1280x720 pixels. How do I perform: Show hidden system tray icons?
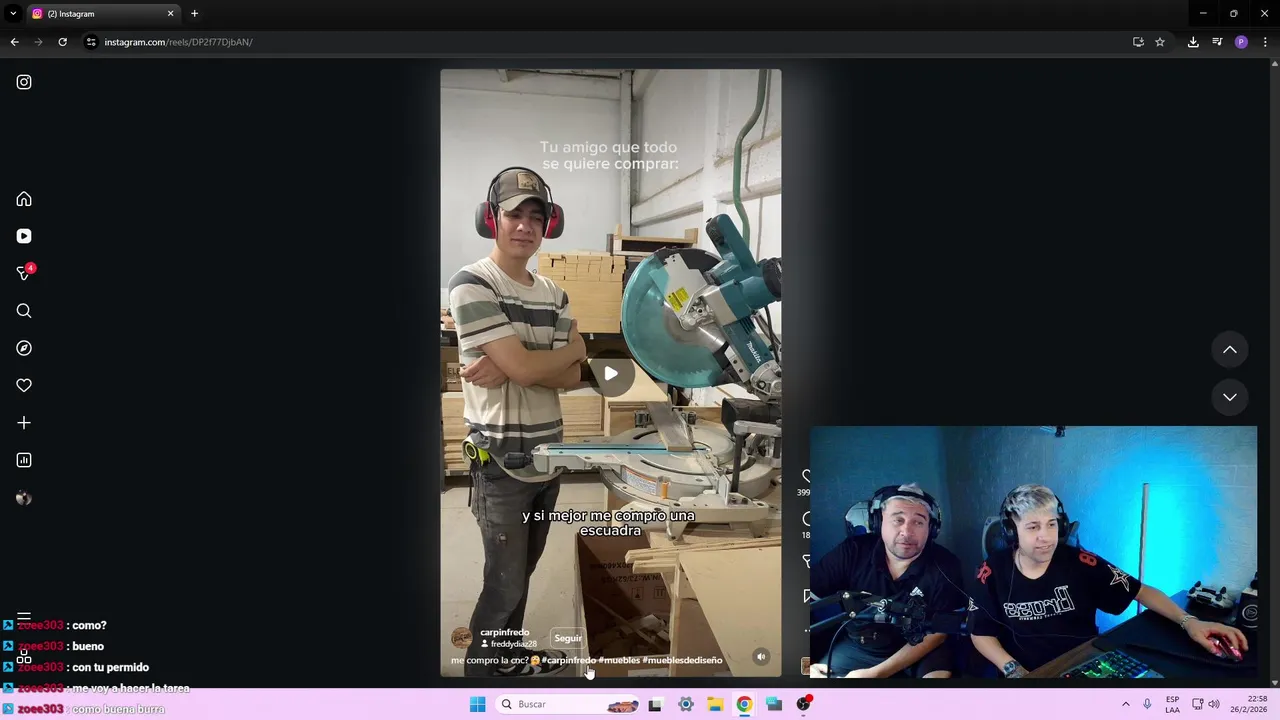tap(1125, 704)
